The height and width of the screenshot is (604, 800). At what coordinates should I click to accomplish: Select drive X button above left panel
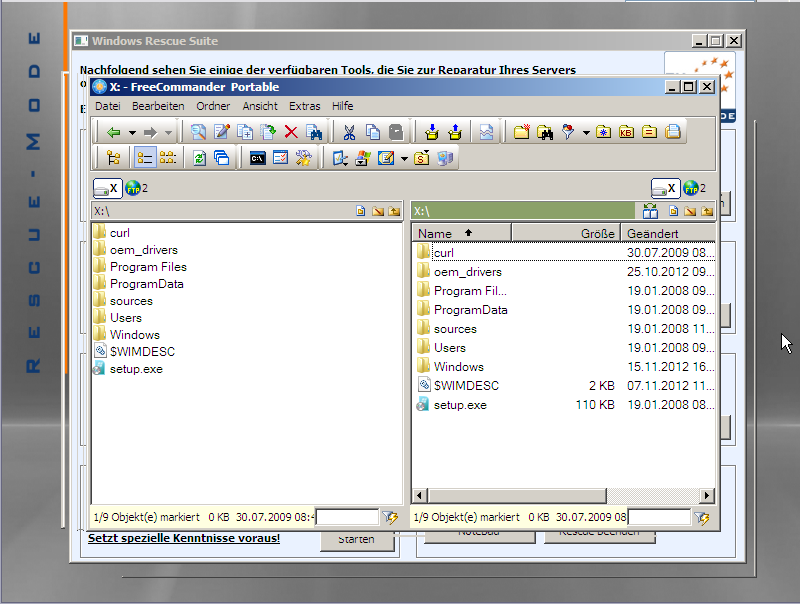point(108,188)
